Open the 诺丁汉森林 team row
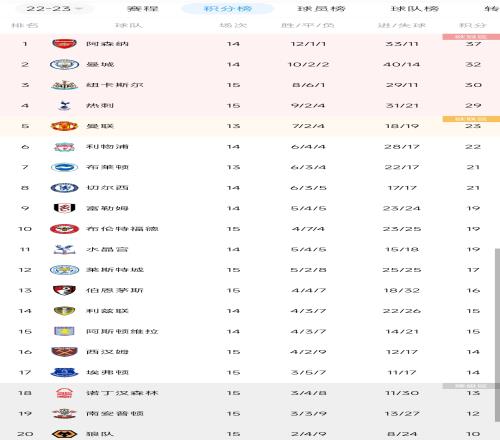Image resolution: width=500 pixels, height=440 pixels. pos(250,393)
